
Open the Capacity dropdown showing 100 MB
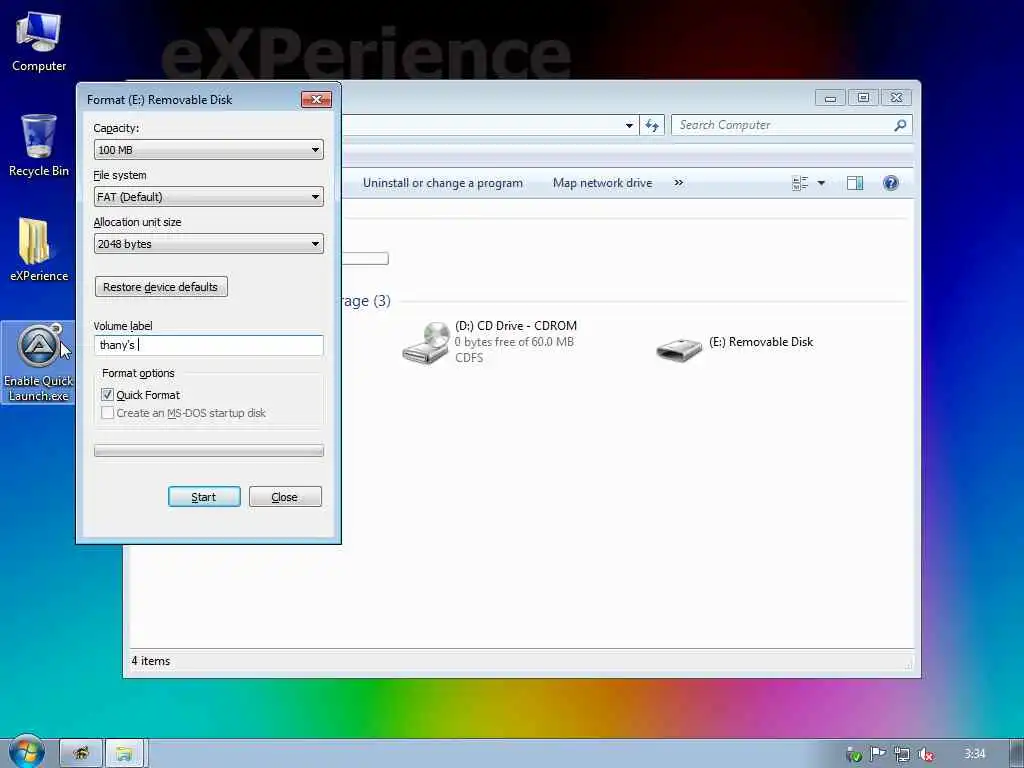tap(208, 150)
